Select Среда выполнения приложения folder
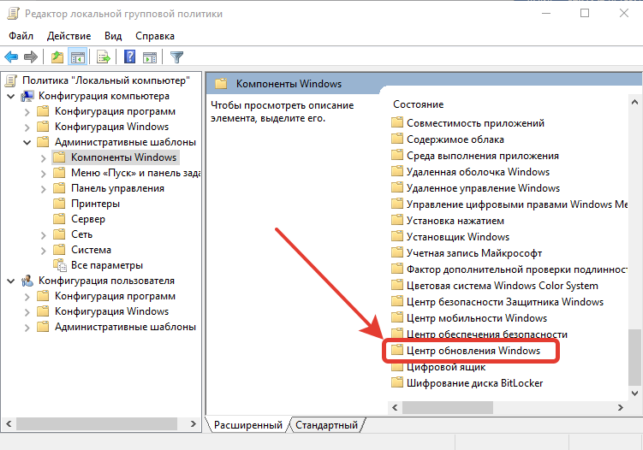This screenshot has width=643, height=450. (x=483, y=155)
